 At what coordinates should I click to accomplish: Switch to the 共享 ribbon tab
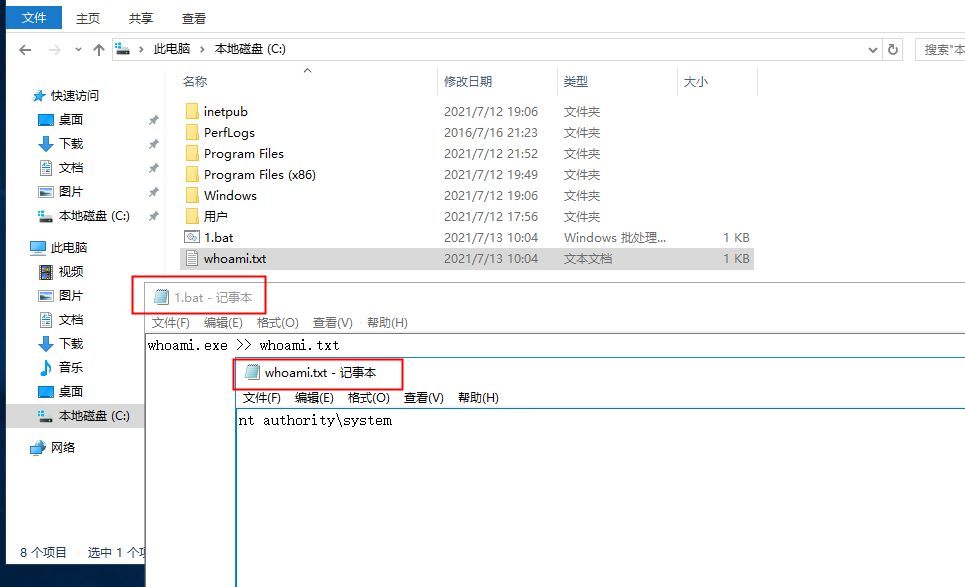pyautogui.click(x=141, y=18)
